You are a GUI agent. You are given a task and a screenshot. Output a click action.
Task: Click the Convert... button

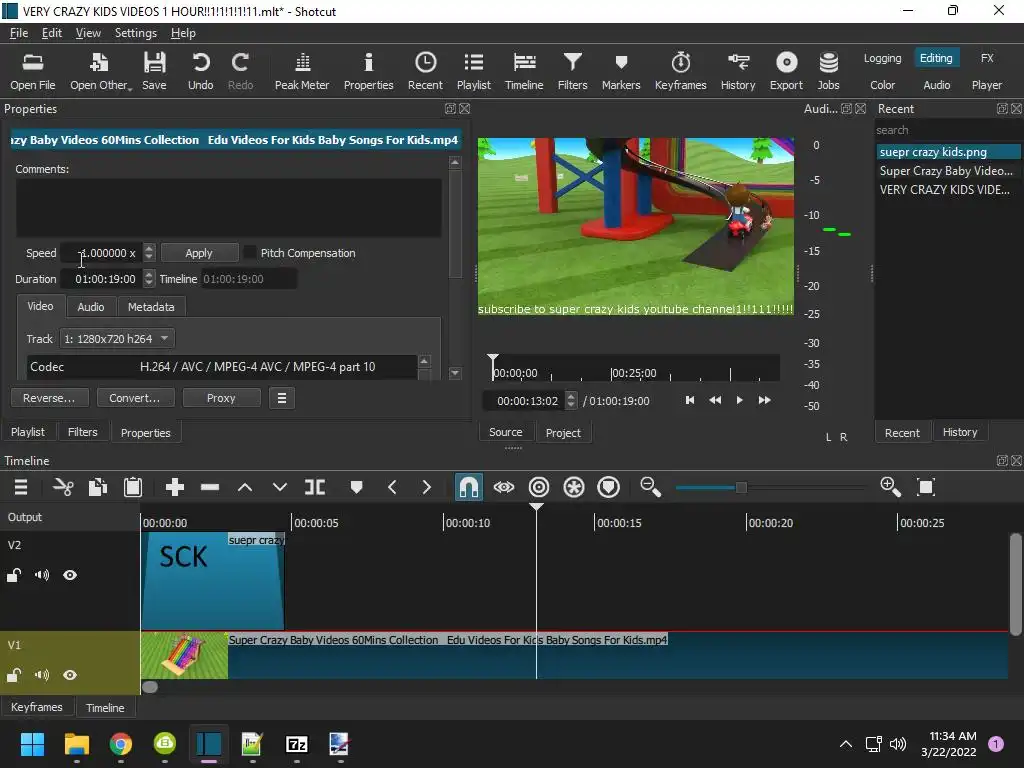pos(135,398)
